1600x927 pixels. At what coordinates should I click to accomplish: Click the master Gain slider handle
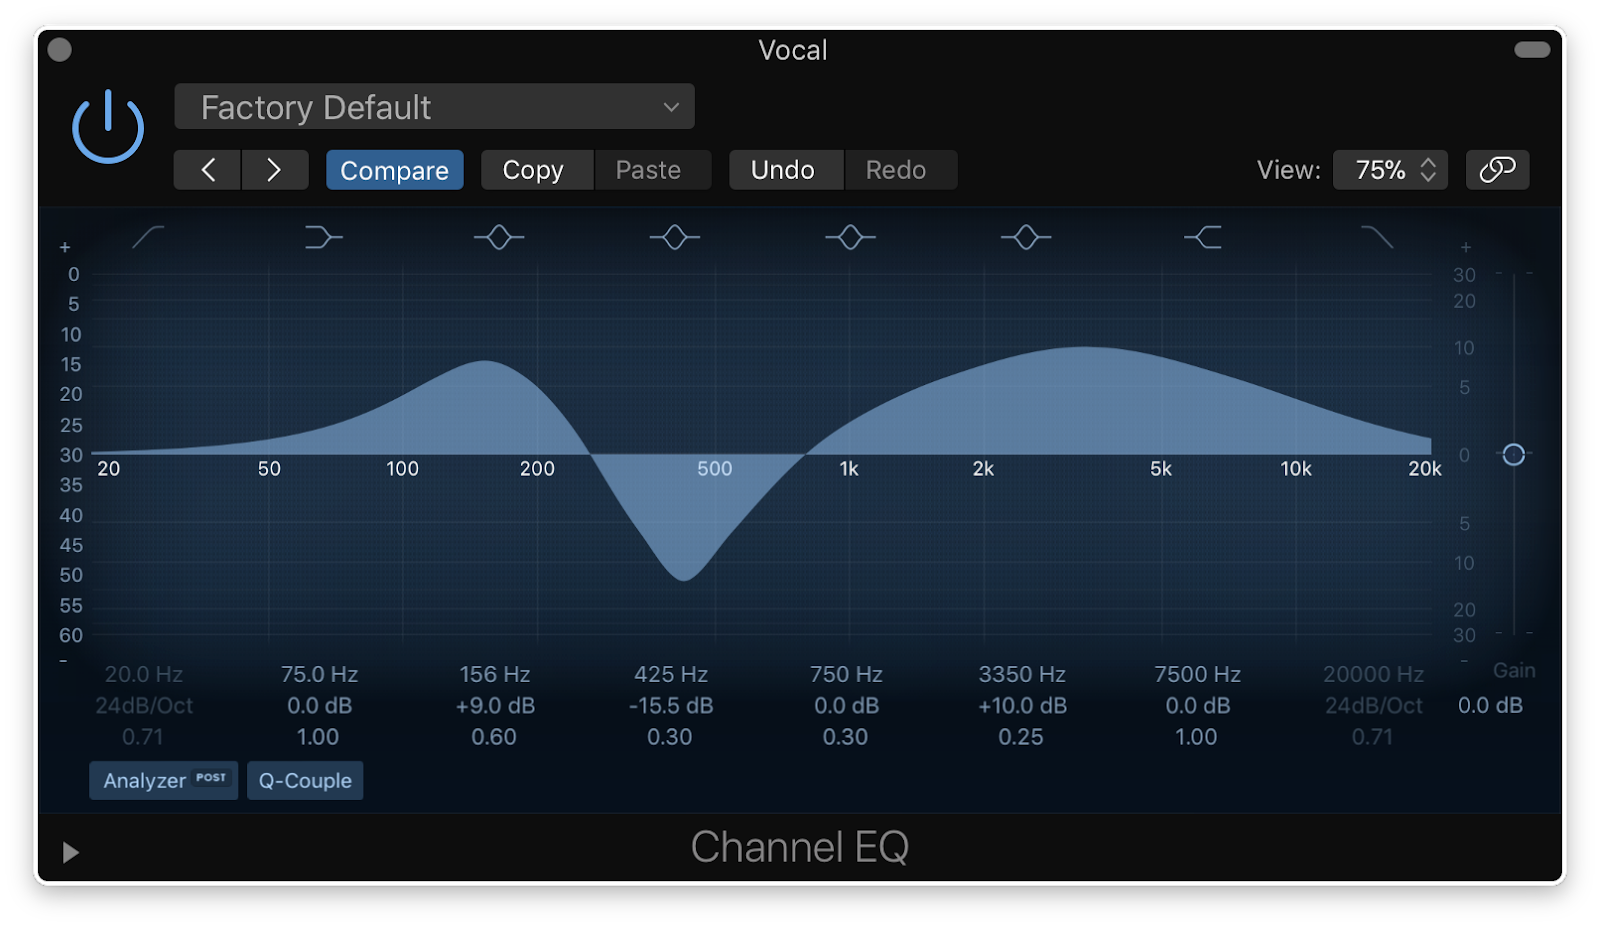(x=1514, y=455)
